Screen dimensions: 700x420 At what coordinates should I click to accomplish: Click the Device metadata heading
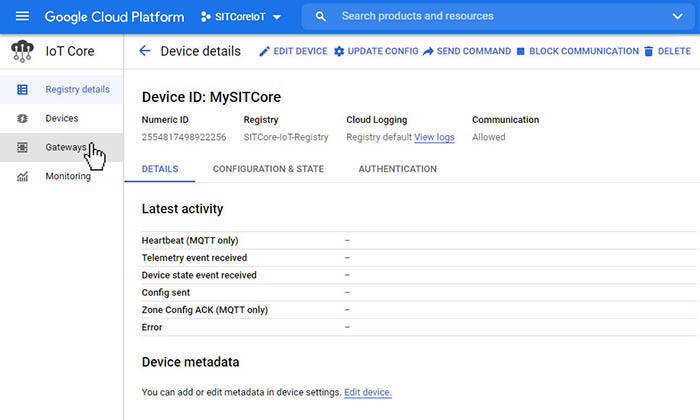click(190, 362)
